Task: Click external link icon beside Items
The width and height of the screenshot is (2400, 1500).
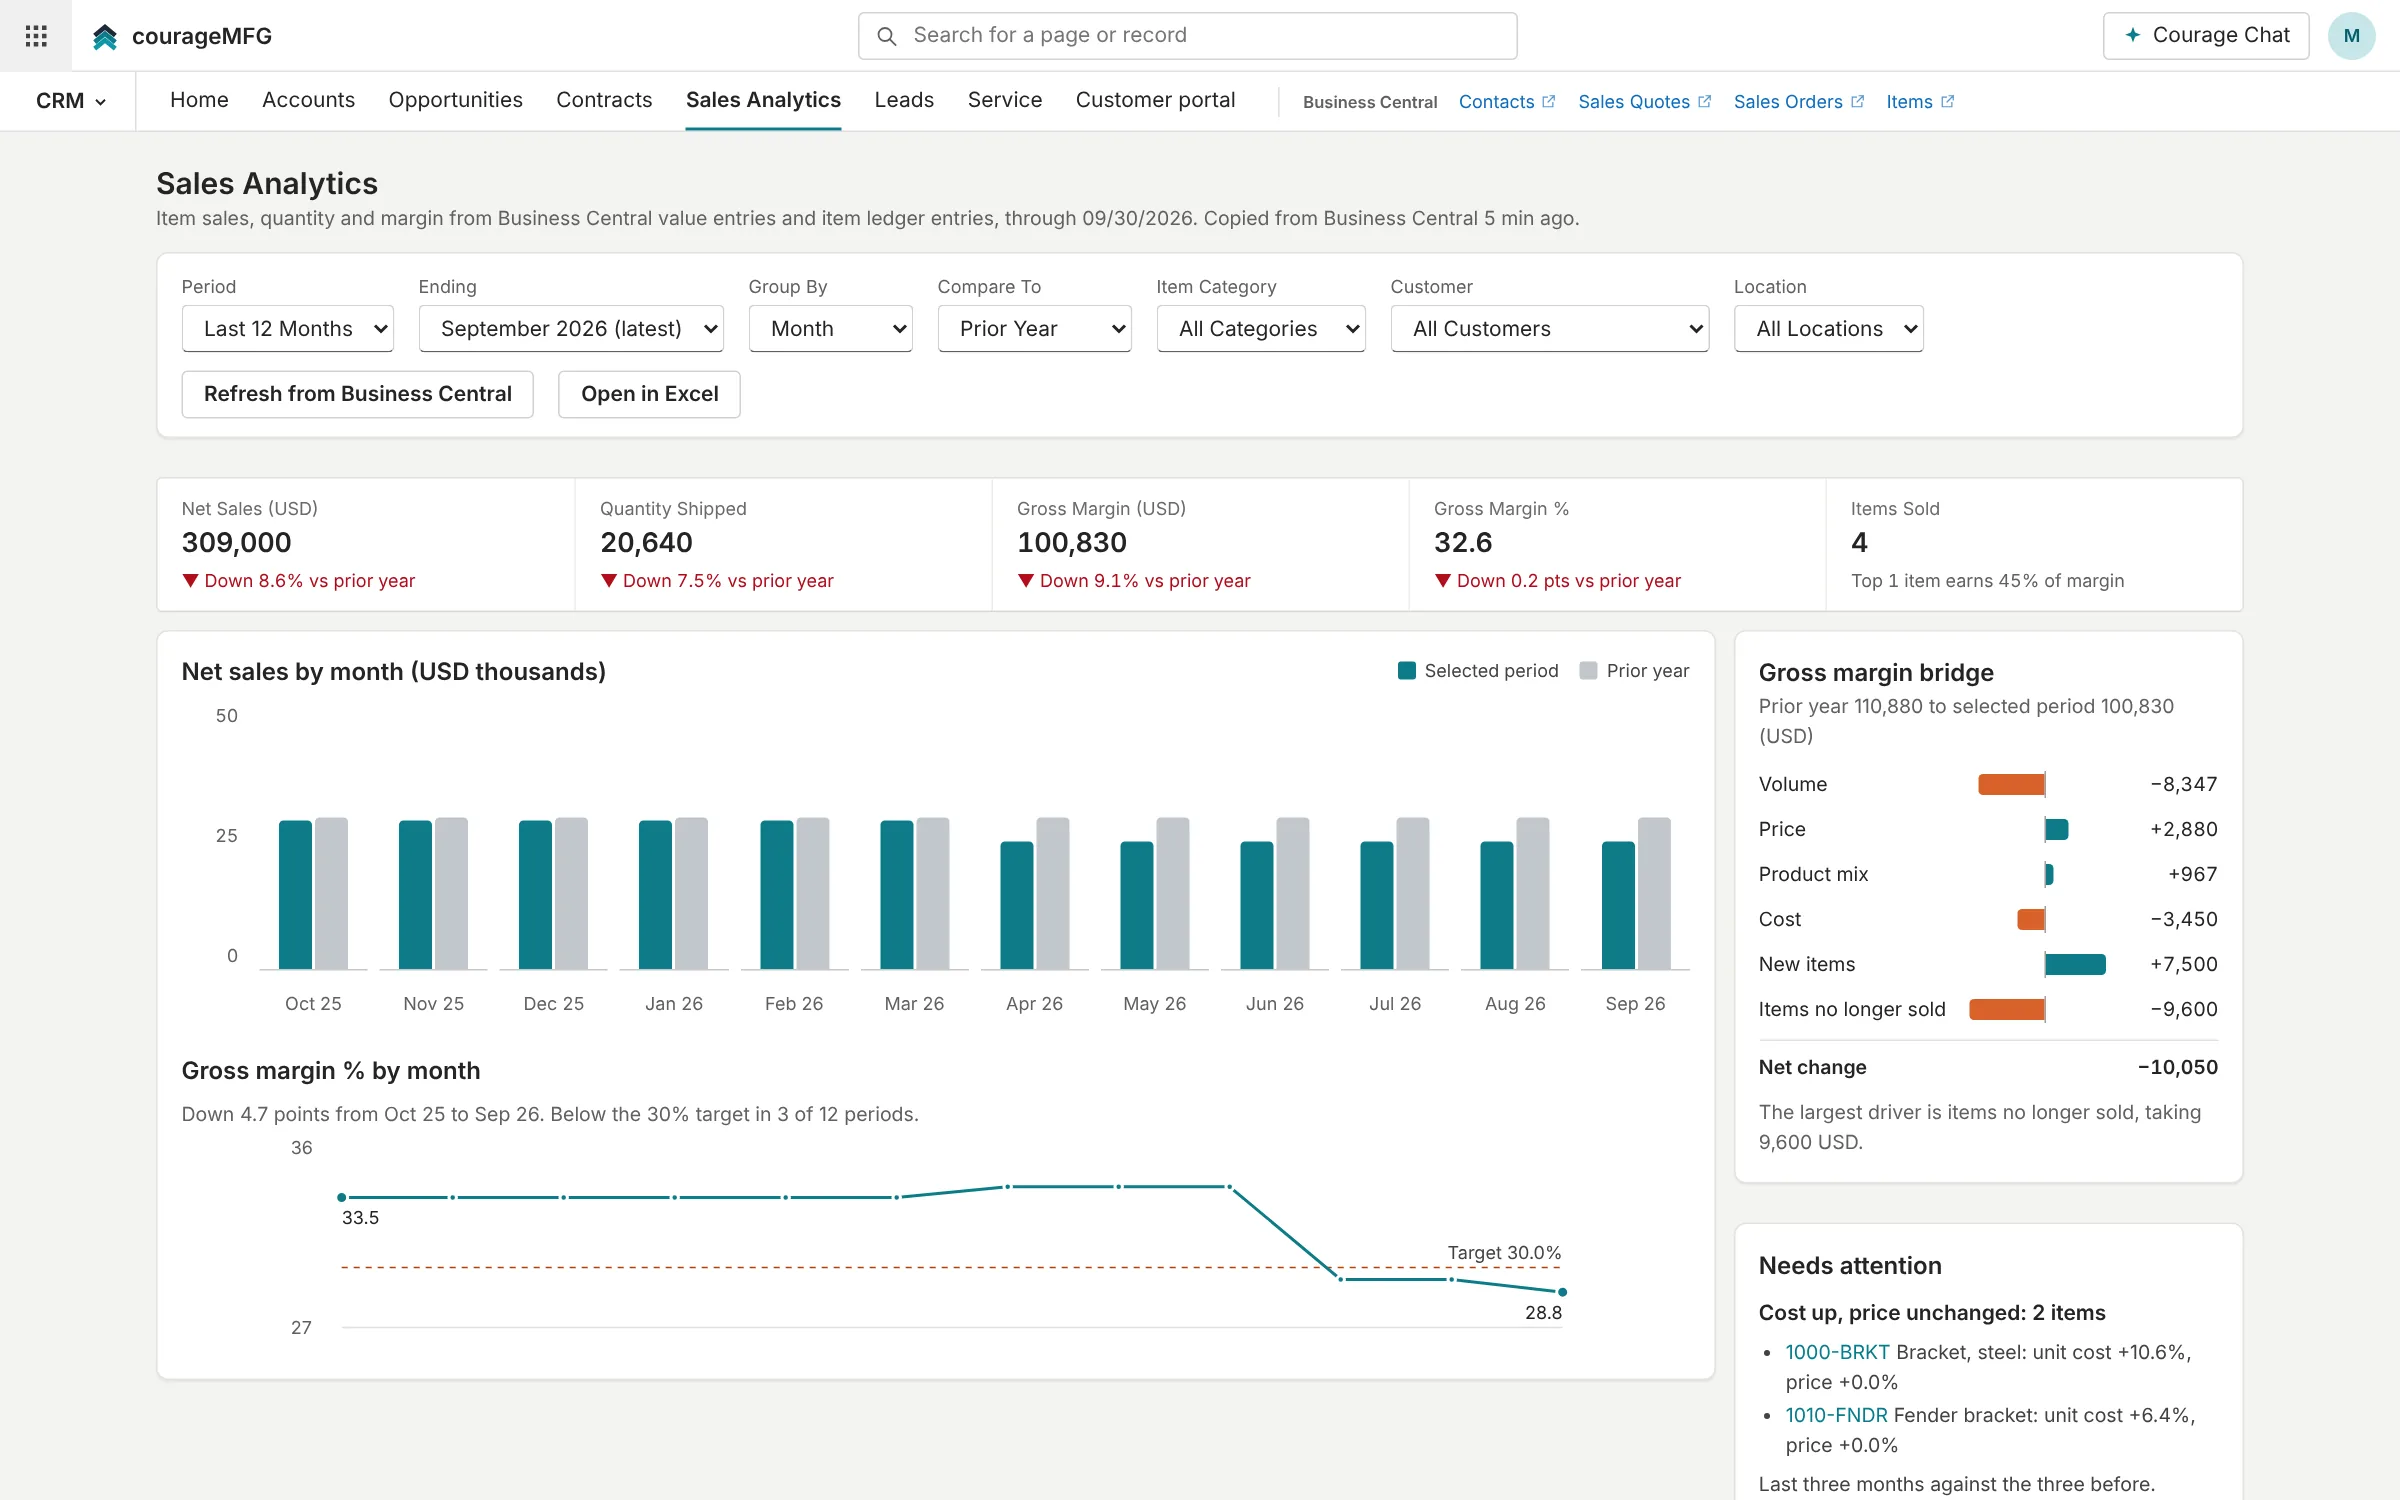Action: click(x=1948, y=101)
